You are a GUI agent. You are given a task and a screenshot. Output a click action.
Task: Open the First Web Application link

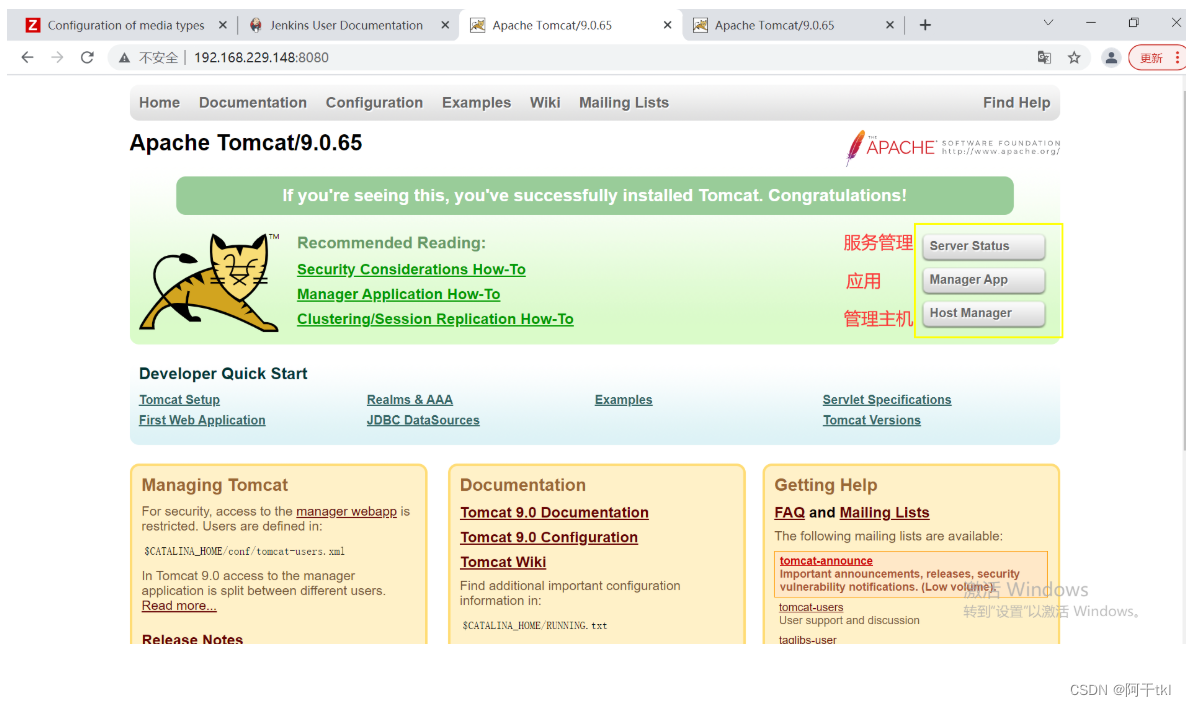tap(202, 420)
